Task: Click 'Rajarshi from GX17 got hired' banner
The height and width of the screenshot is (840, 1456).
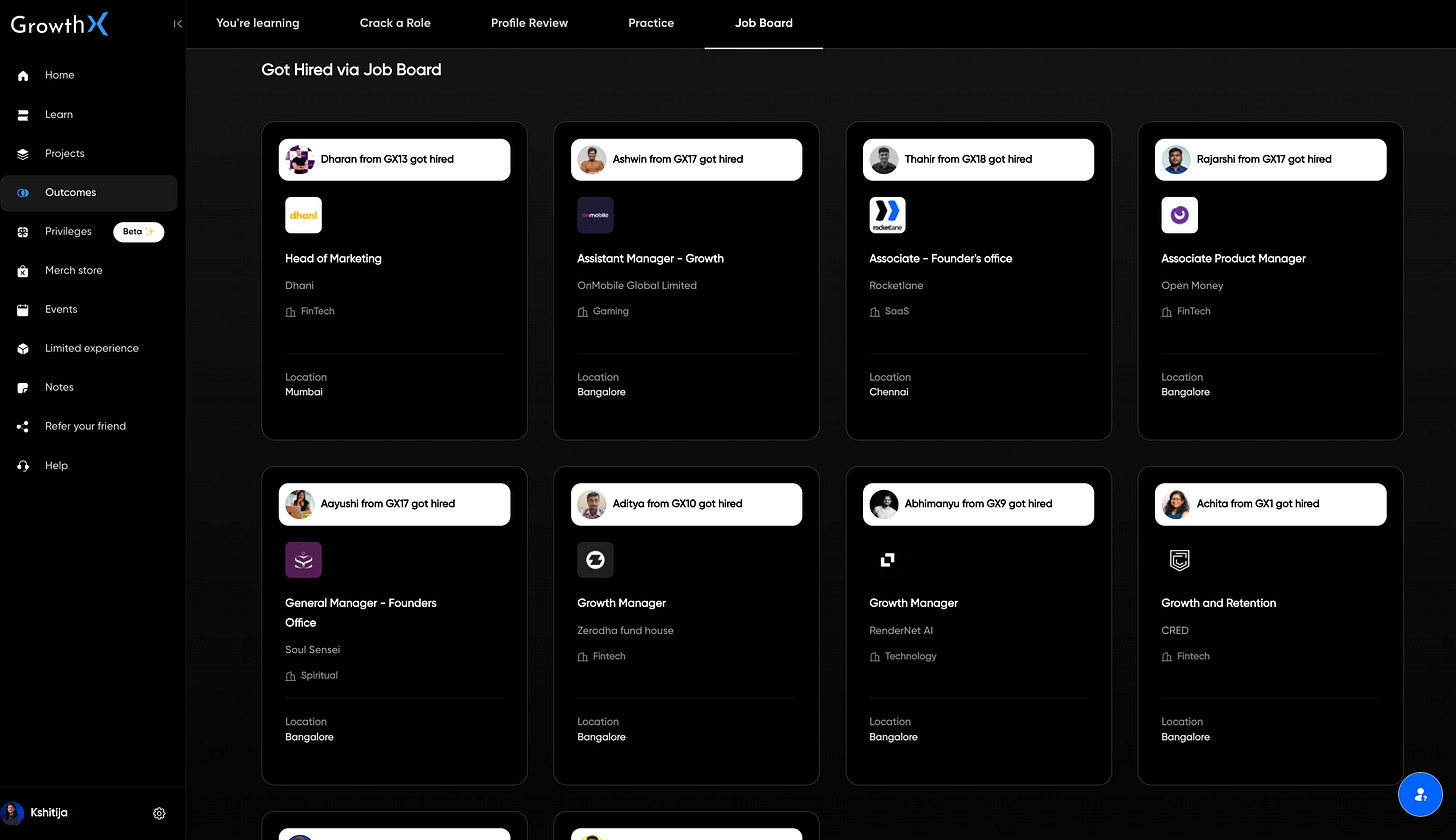Action: click(1270, 159)
